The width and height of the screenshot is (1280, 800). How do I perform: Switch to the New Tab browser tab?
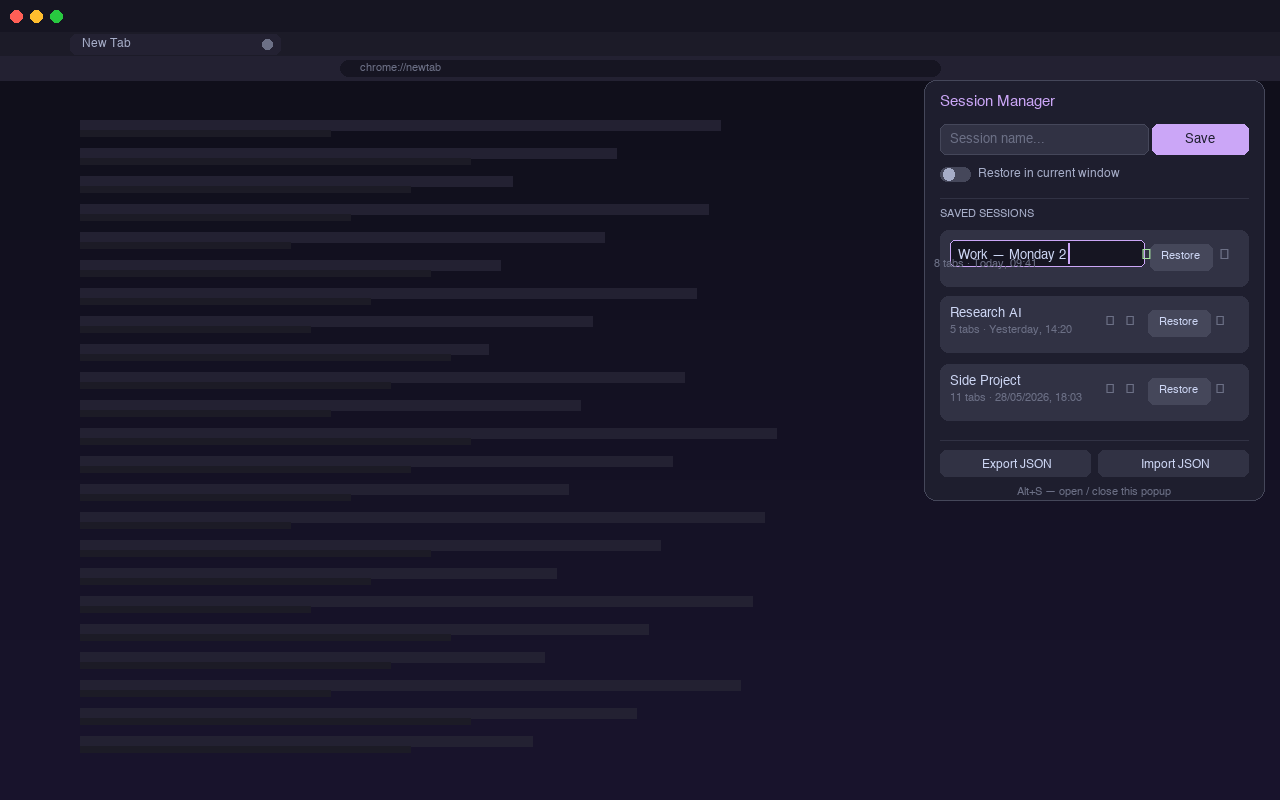pos(175,43)
